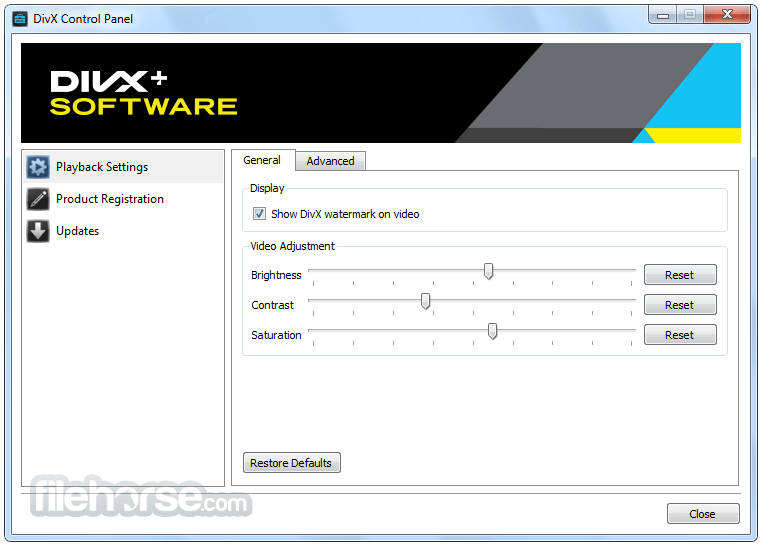Switch to the Advanced tab

[x=330, y=161]
